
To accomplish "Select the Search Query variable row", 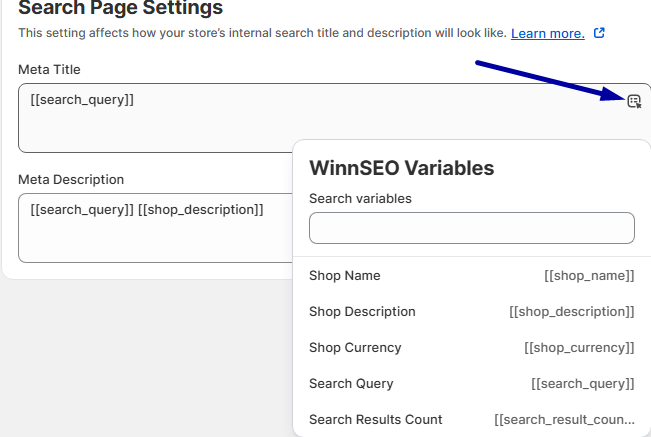I will 472,383.
